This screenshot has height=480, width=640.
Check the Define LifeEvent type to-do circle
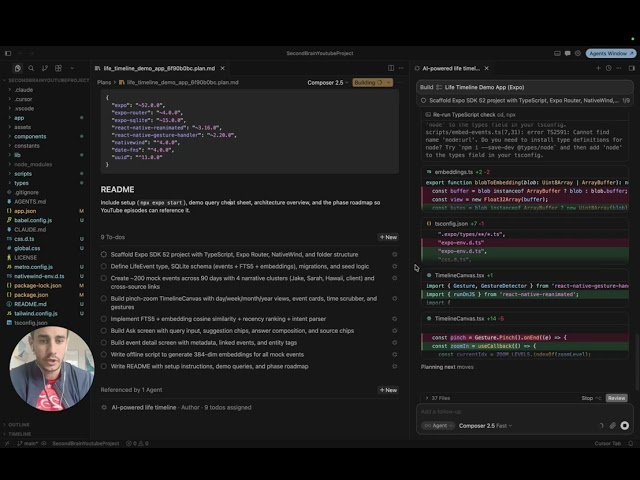pos(104,266)
